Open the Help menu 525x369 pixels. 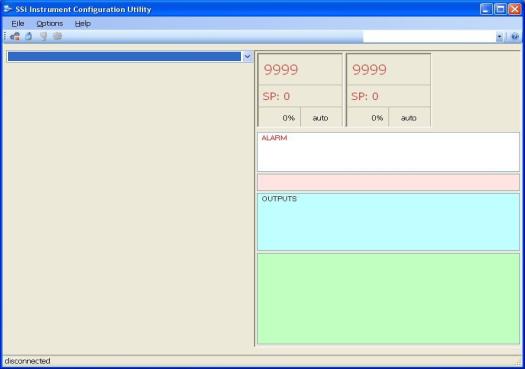coord(82,23)
